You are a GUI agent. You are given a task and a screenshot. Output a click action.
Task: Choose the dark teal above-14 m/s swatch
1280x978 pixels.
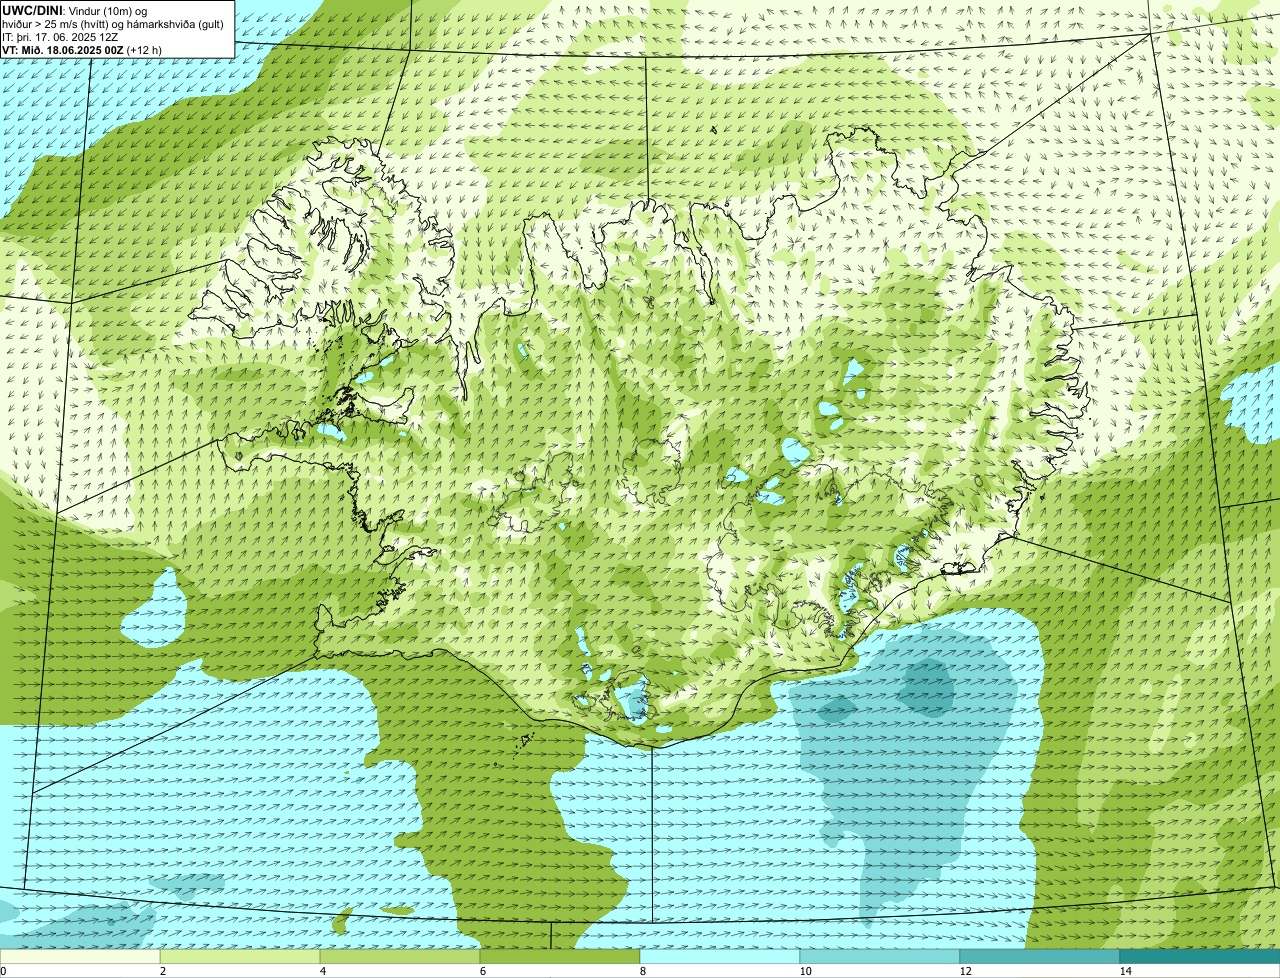coord(1200,956)
